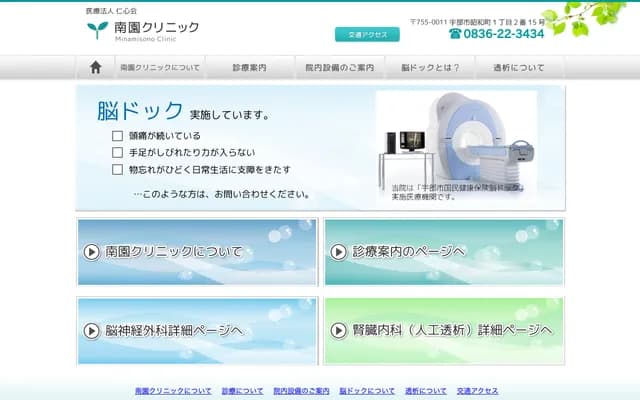Image resolution: width=640 pixels, height=400 pixels.
Task: Click the 南園クリニック logo text
Action: 157,28
